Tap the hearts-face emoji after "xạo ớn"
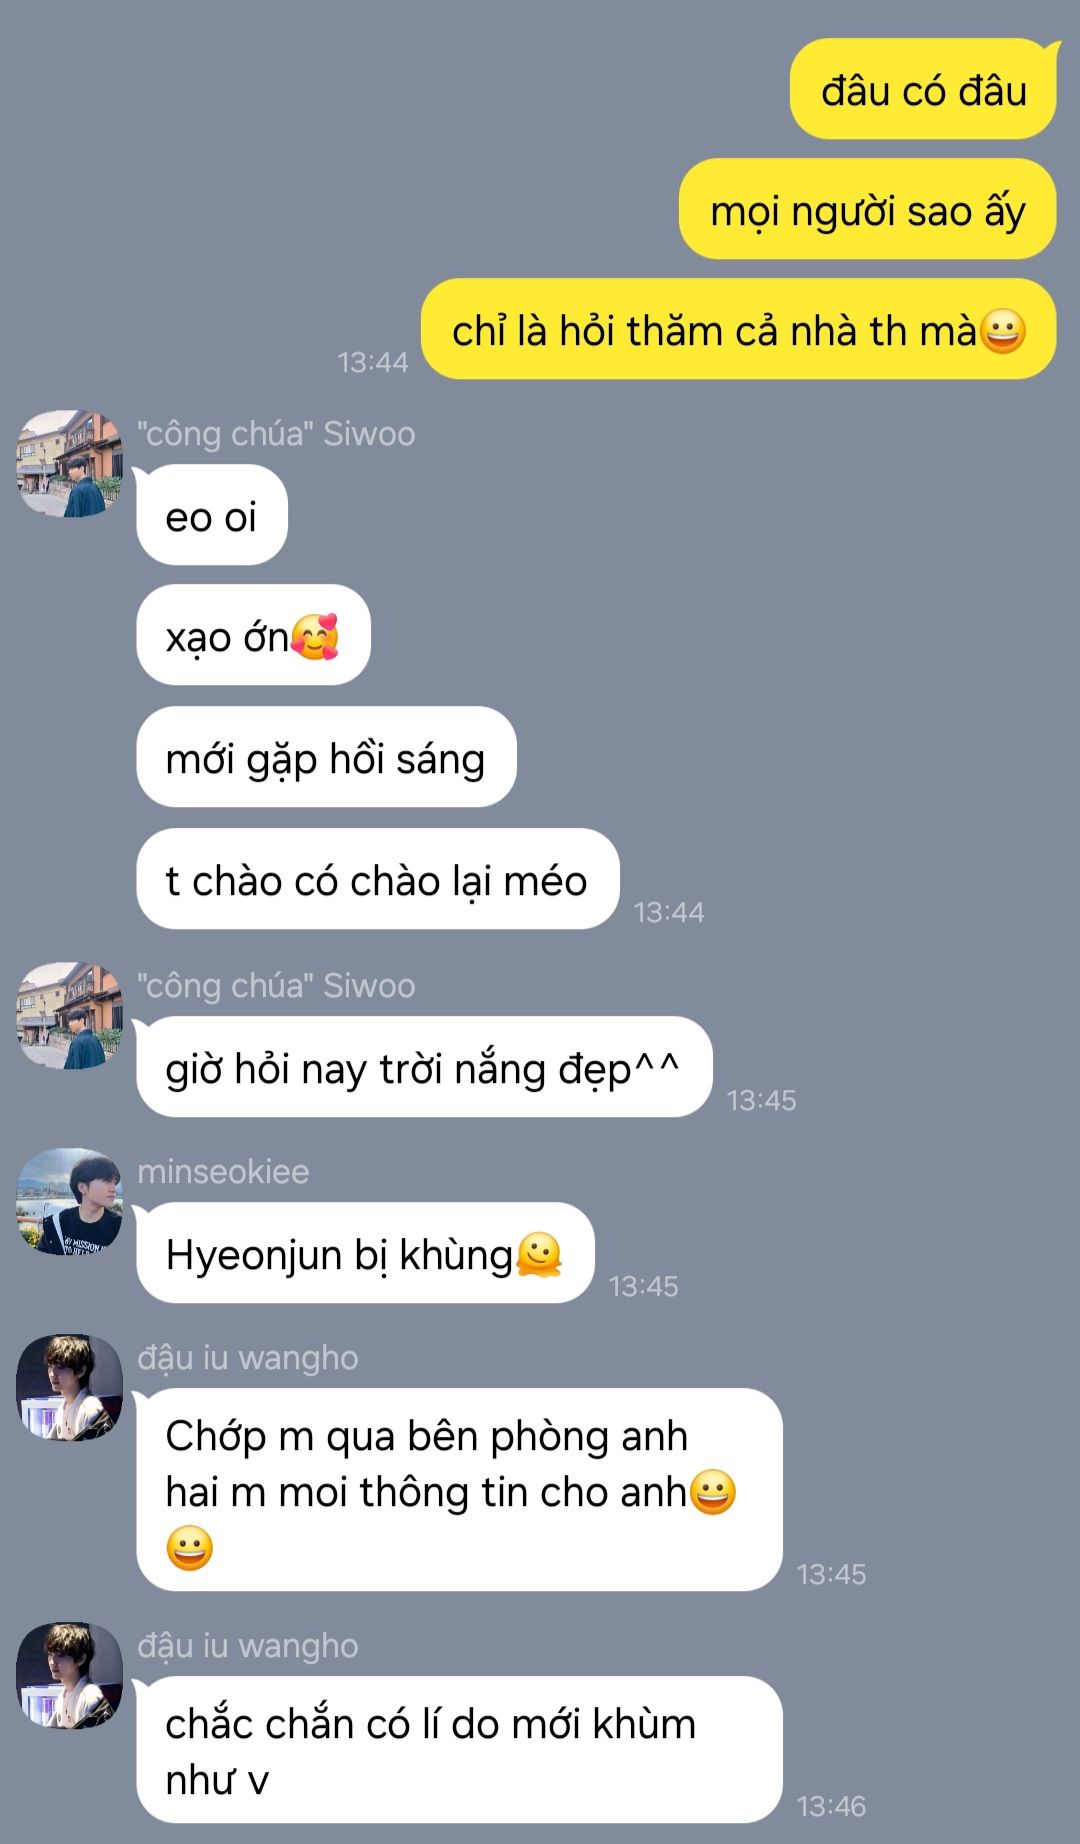1080x1844 pixels. (315, 637)
